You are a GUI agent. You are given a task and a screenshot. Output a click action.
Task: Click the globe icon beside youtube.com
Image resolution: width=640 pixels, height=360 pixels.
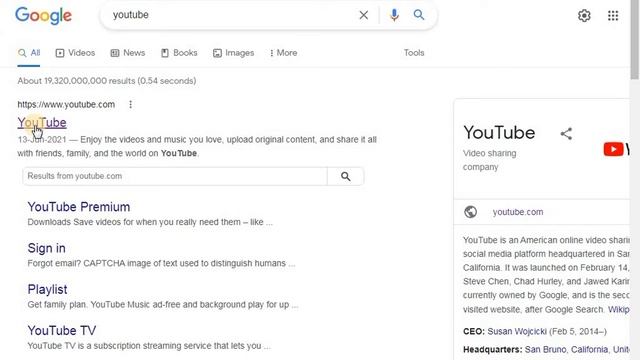pyautogui.click(x=470, y=212)
